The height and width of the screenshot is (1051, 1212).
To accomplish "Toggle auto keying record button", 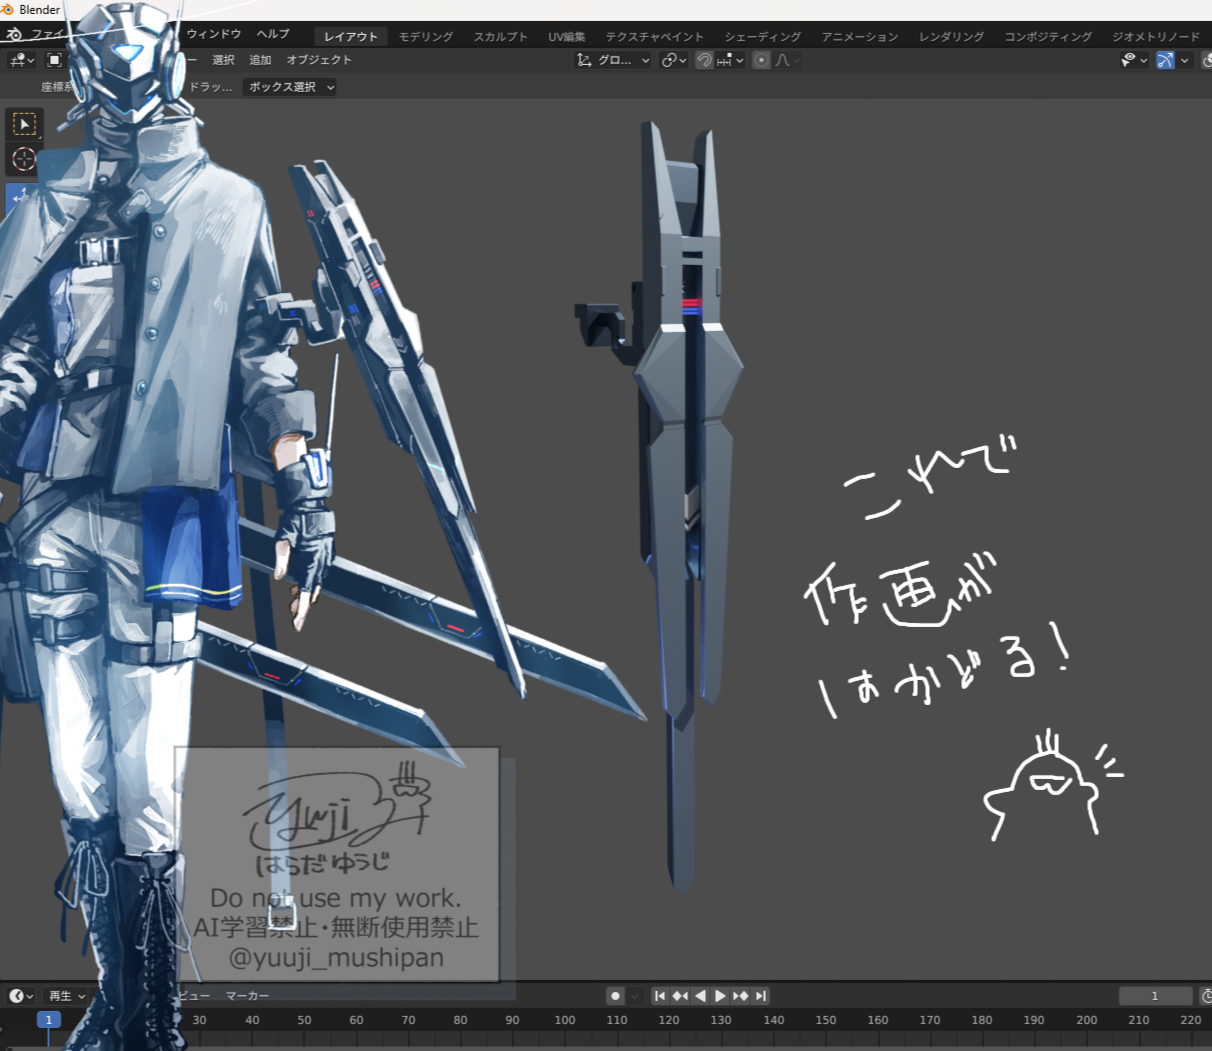I will click(x=615, y=996).
